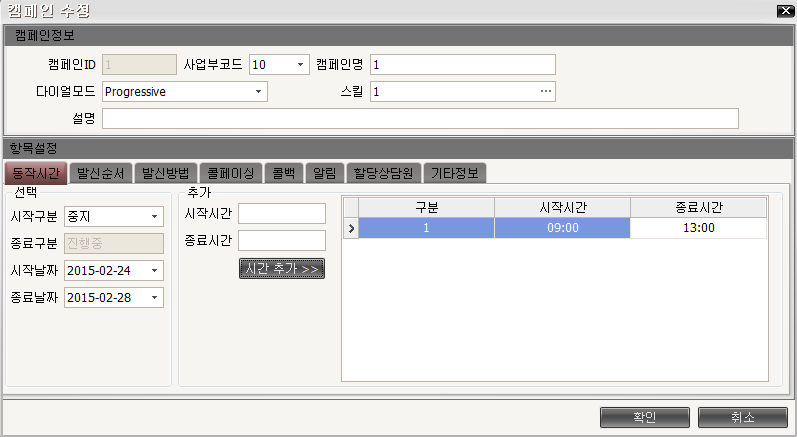Expand the 종료날짜 date picker 2015-02-28
The image size is (797, 437).
click(155, 298)
